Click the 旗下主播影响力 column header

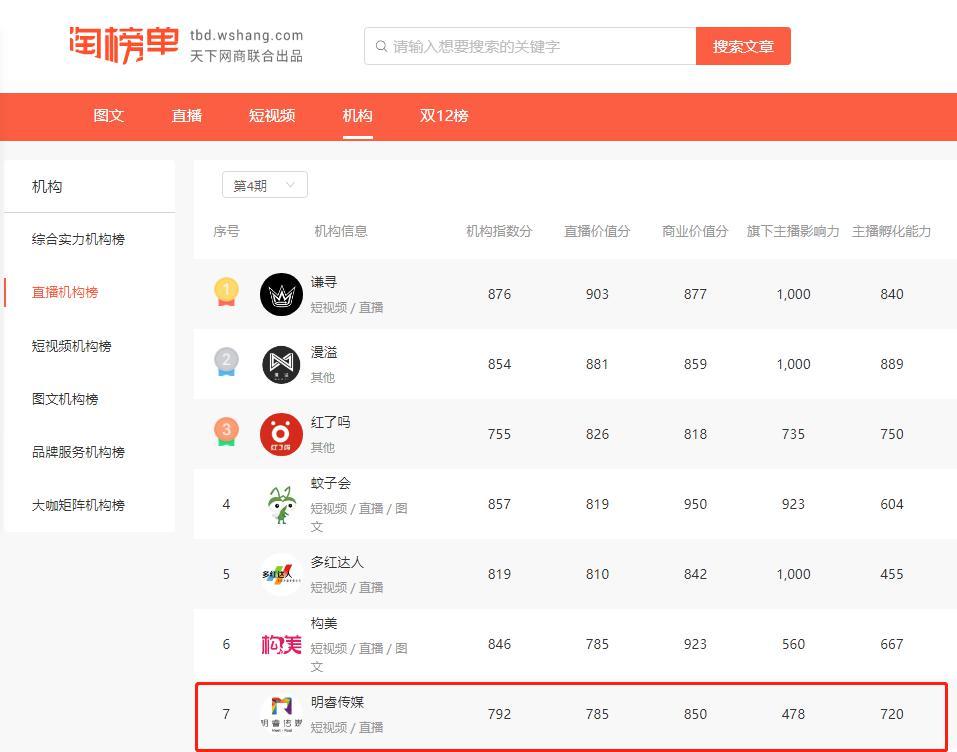pyautogui.click(x=793, y=231)
